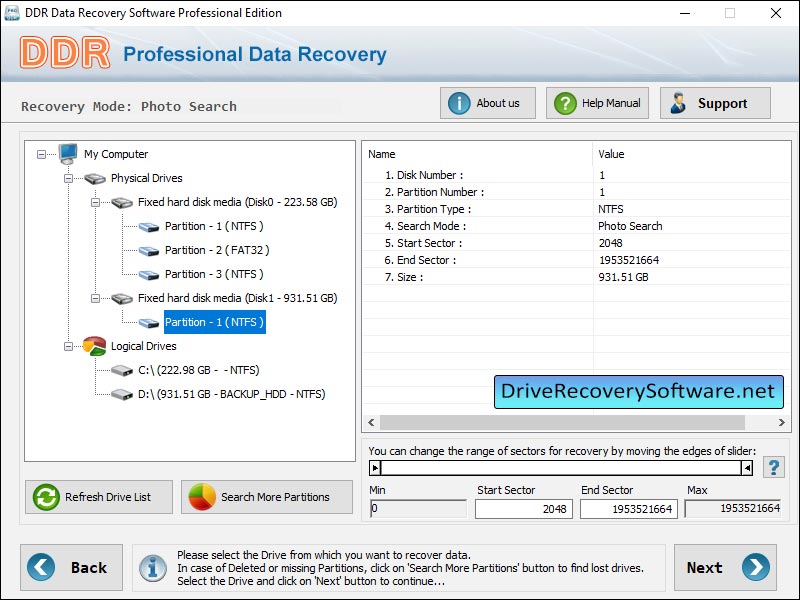
Task: Collapse the Physical Drives node
Action: (x=68, y=178)
